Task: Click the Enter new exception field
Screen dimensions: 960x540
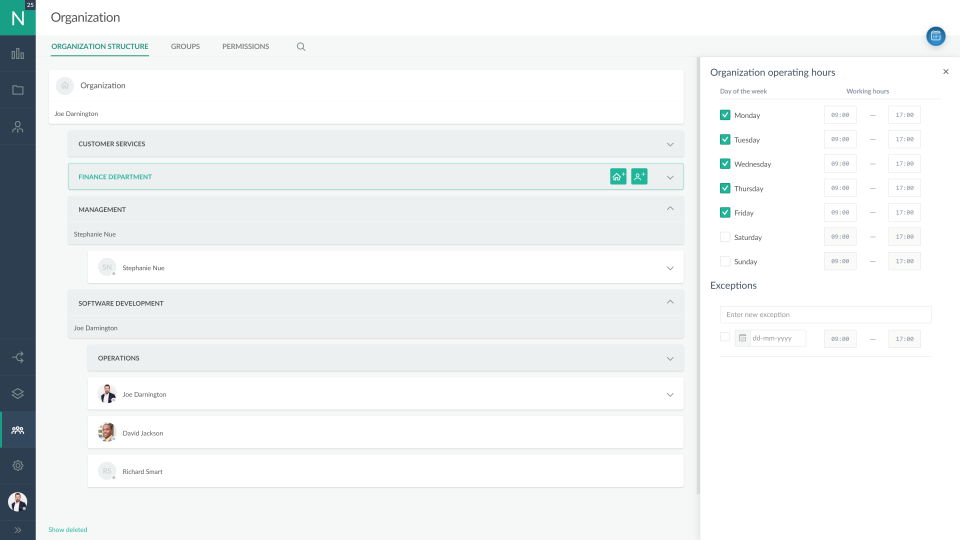Action: click(x=826, y=315)
